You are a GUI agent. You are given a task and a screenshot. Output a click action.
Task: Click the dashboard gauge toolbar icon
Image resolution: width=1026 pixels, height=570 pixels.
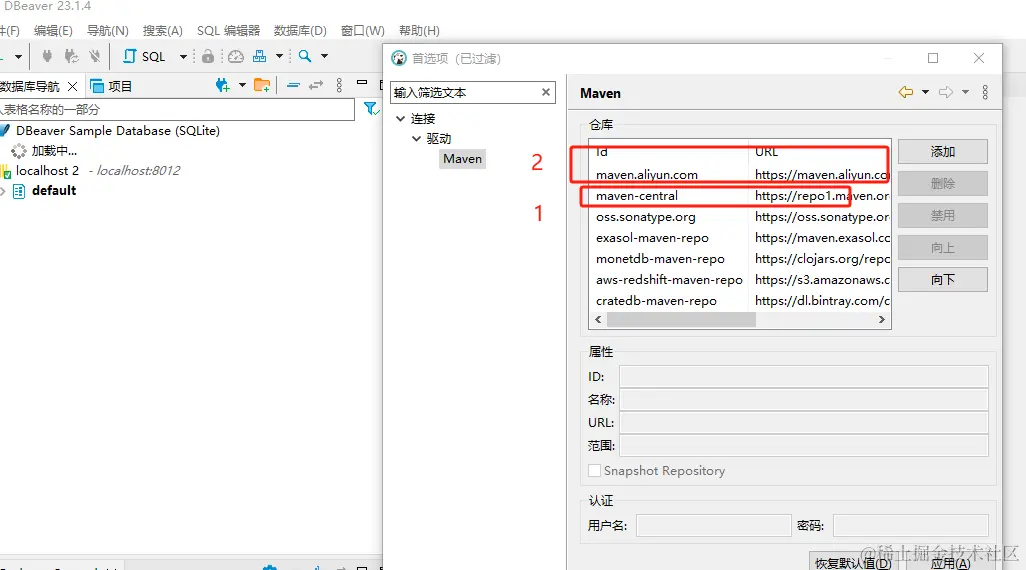click(236, 56)
